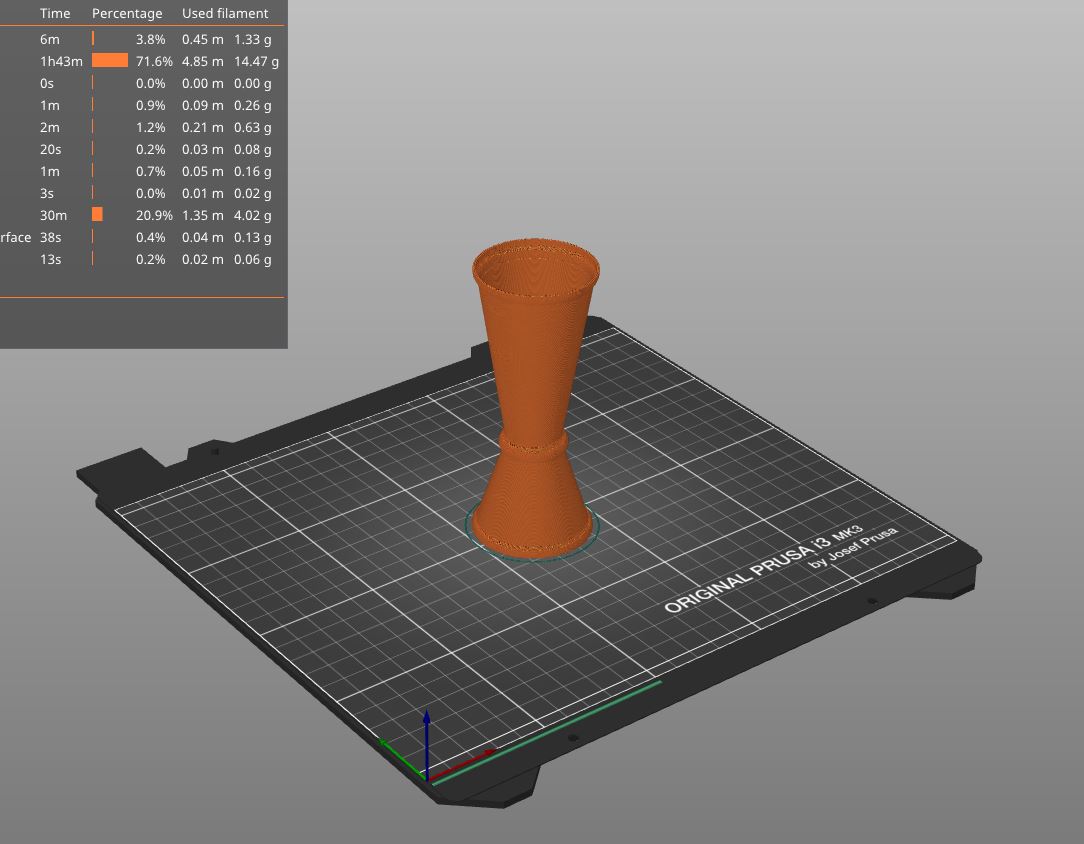Toggle the legend row showing 30m time
Image resolution: width=1084 pixels, height=844 pixels.
(54, 215)
